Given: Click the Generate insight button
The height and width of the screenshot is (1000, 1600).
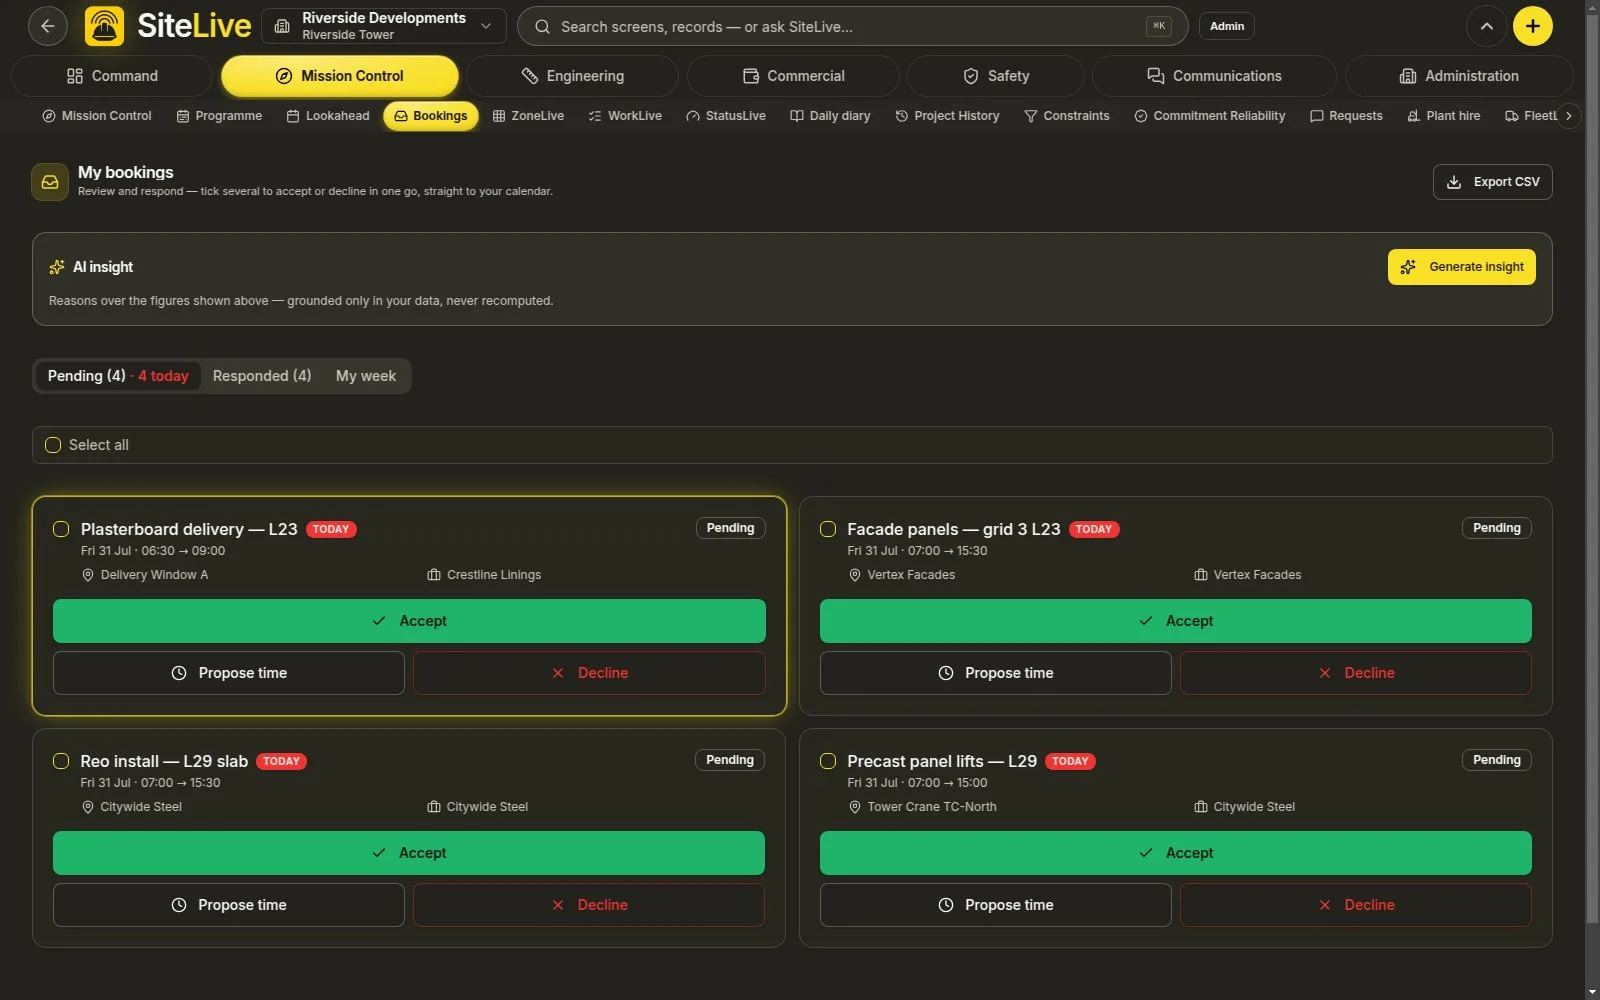Looking at the screenshot, I should pyautogui.click(x=1461, y=267).
